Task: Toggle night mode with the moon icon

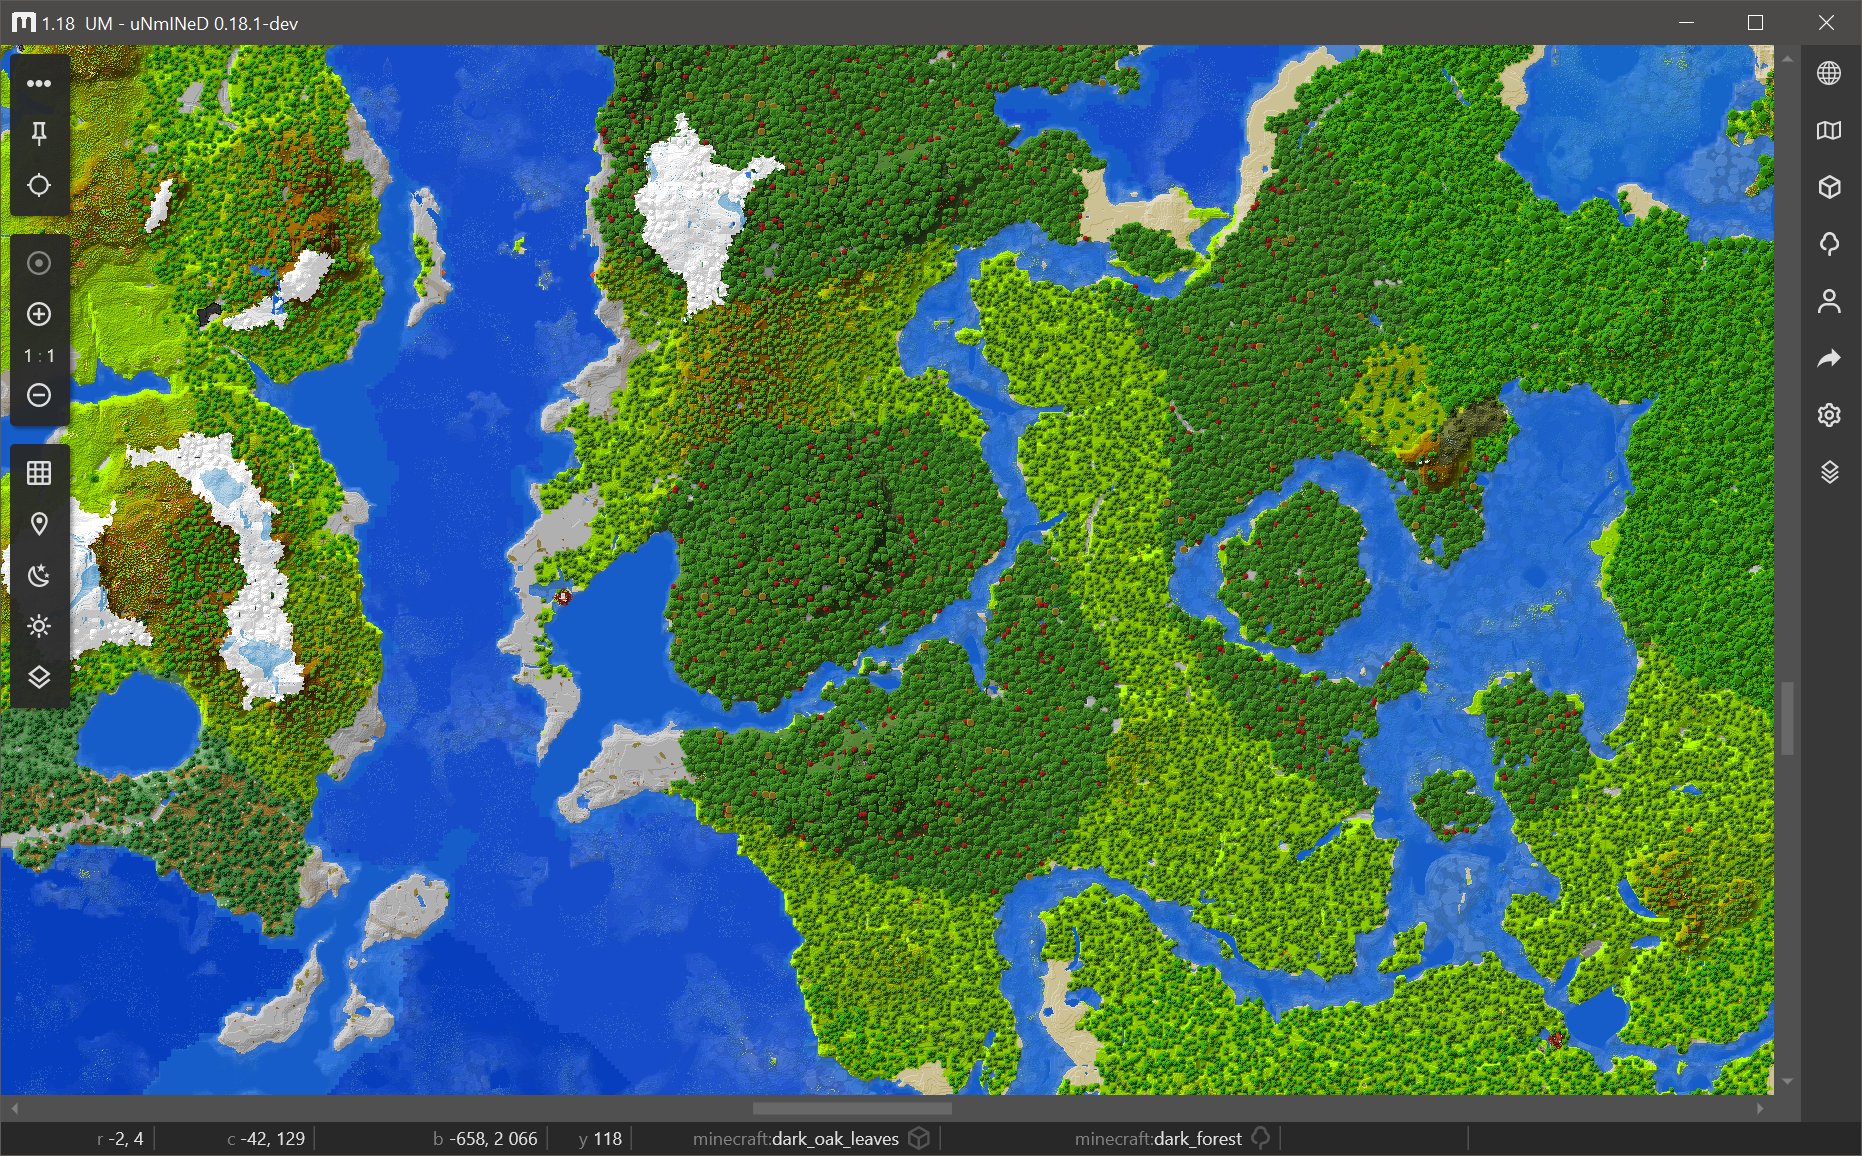Action: (39, 575)
